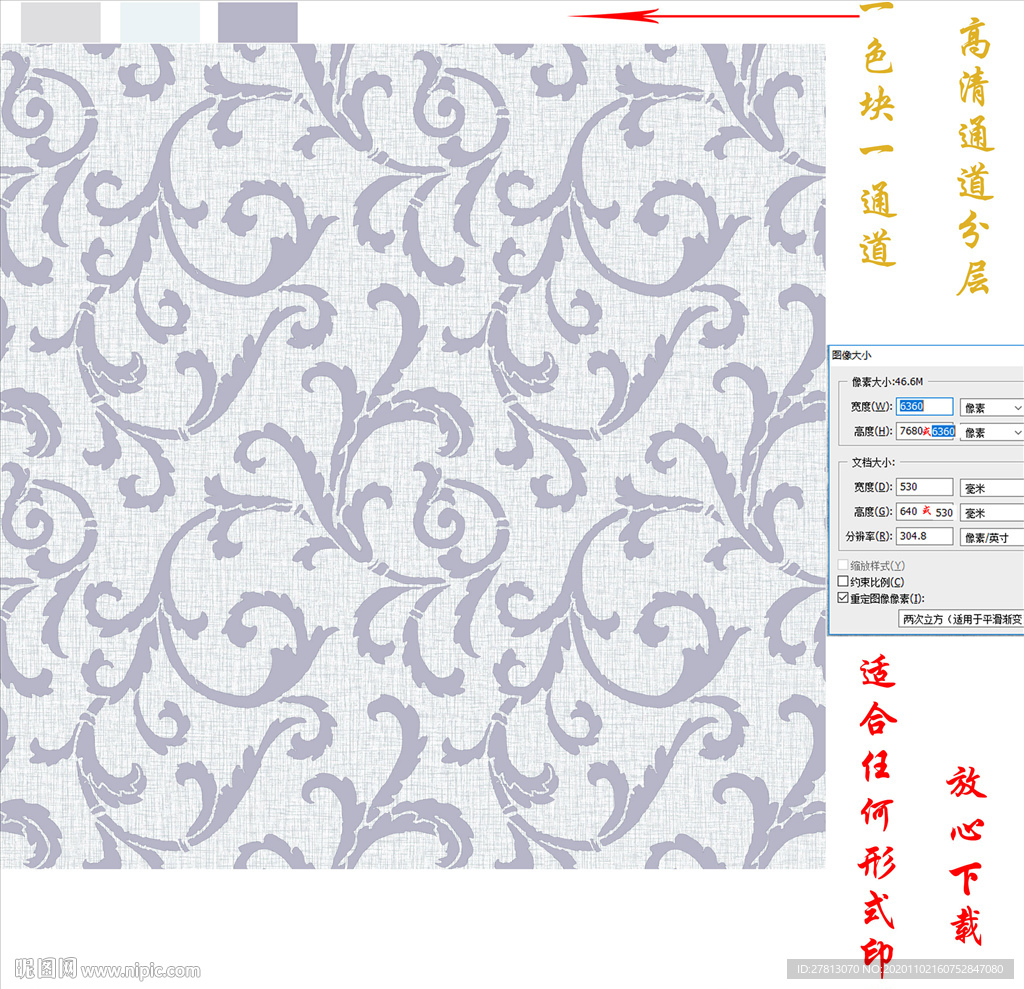The width and height of the screenshot is (1024, 989).
Task: Click the resolution field showing 304.8
Action: (924, 536)
